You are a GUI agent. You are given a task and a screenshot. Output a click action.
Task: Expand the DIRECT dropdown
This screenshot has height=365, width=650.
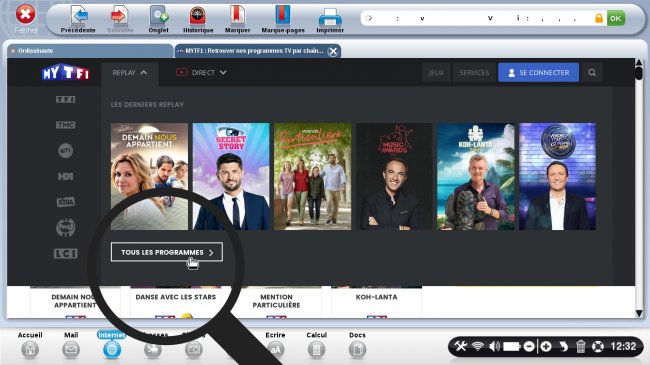coord(201,73)
